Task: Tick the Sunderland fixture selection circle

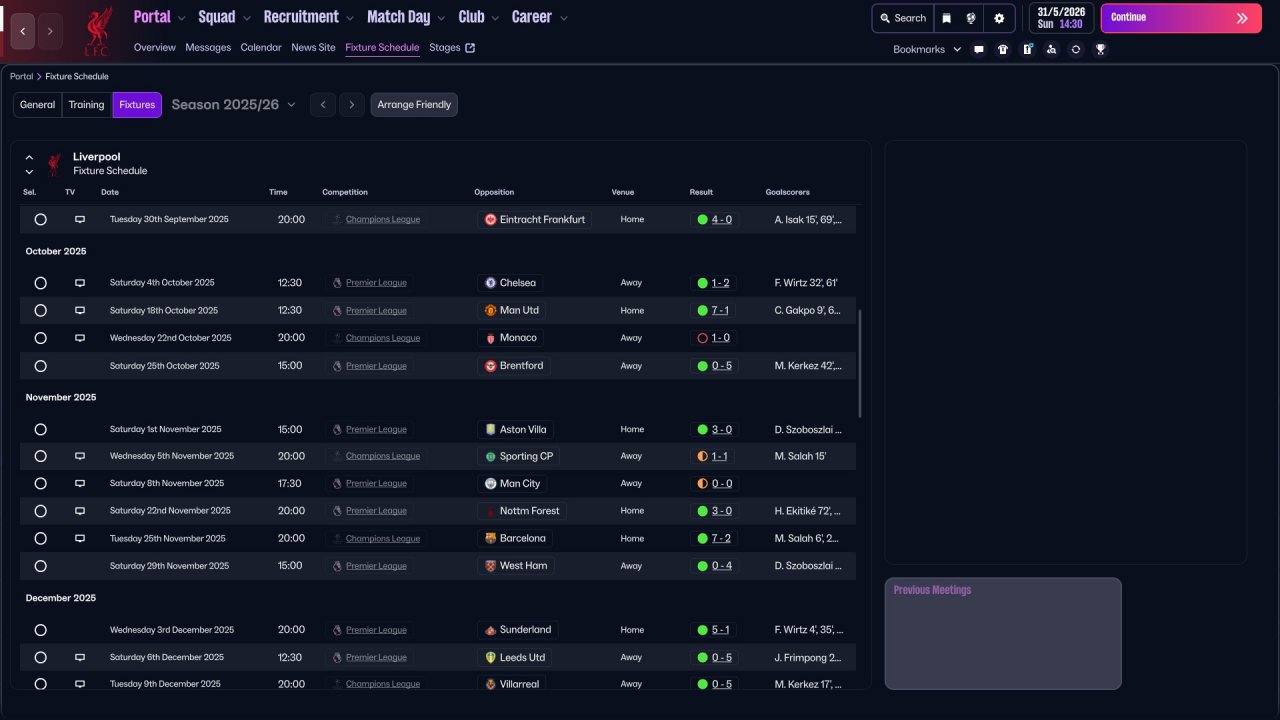Action: tap(40, 630)
